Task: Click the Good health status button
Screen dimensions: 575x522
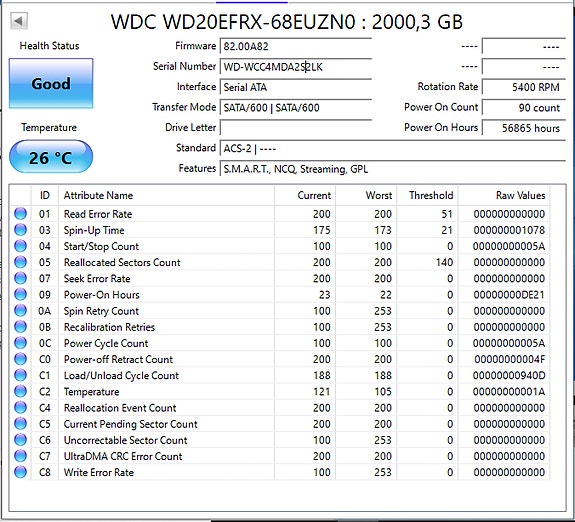Action: 51,83
